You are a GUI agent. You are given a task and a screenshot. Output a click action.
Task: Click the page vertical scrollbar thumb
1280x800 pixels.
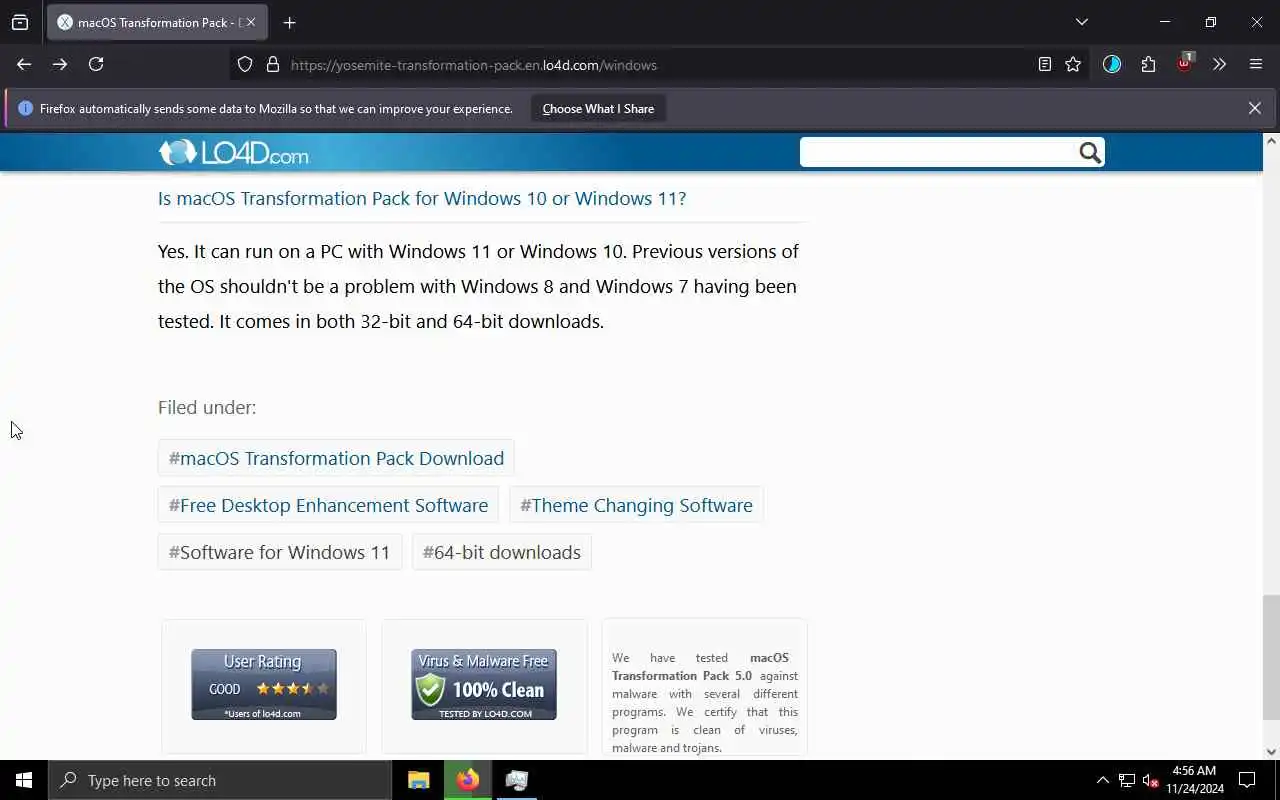1271,657
